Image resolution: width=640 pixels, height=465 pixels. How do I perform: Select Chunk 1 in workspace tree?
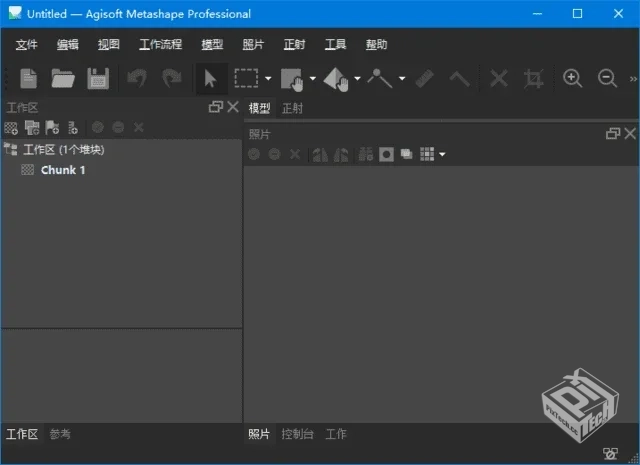click(x=63, y=170)
